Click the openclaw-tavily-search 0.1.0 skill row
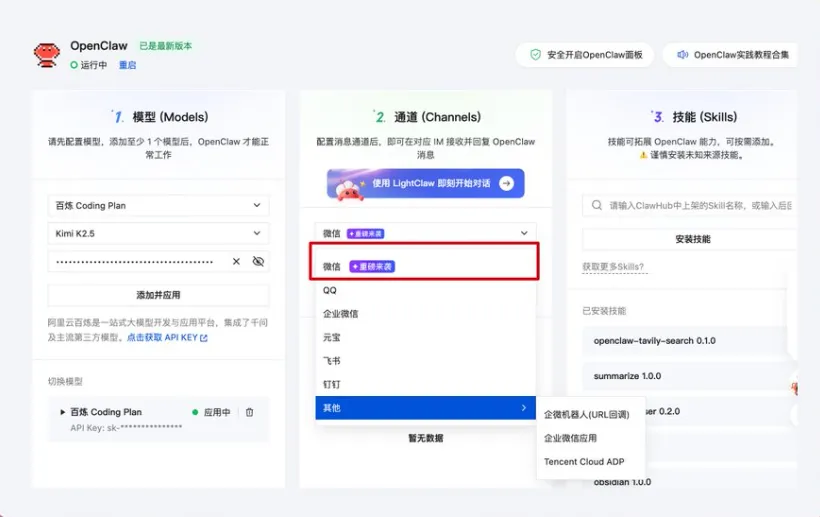 [685, 341]
